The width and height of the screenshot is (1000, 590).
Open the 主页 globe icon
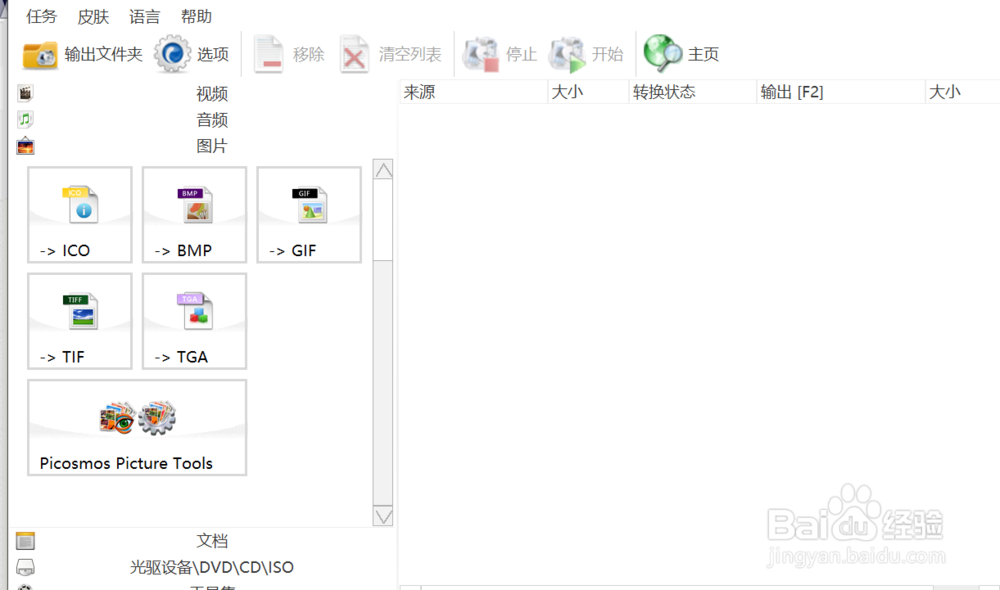pyautogui.click(x=663, y=53)
